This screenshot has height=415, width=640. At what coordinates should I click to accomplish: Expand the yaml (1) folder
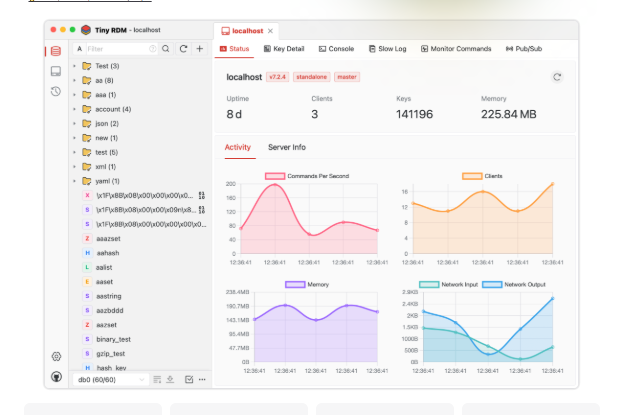click(x=75, y=181)
